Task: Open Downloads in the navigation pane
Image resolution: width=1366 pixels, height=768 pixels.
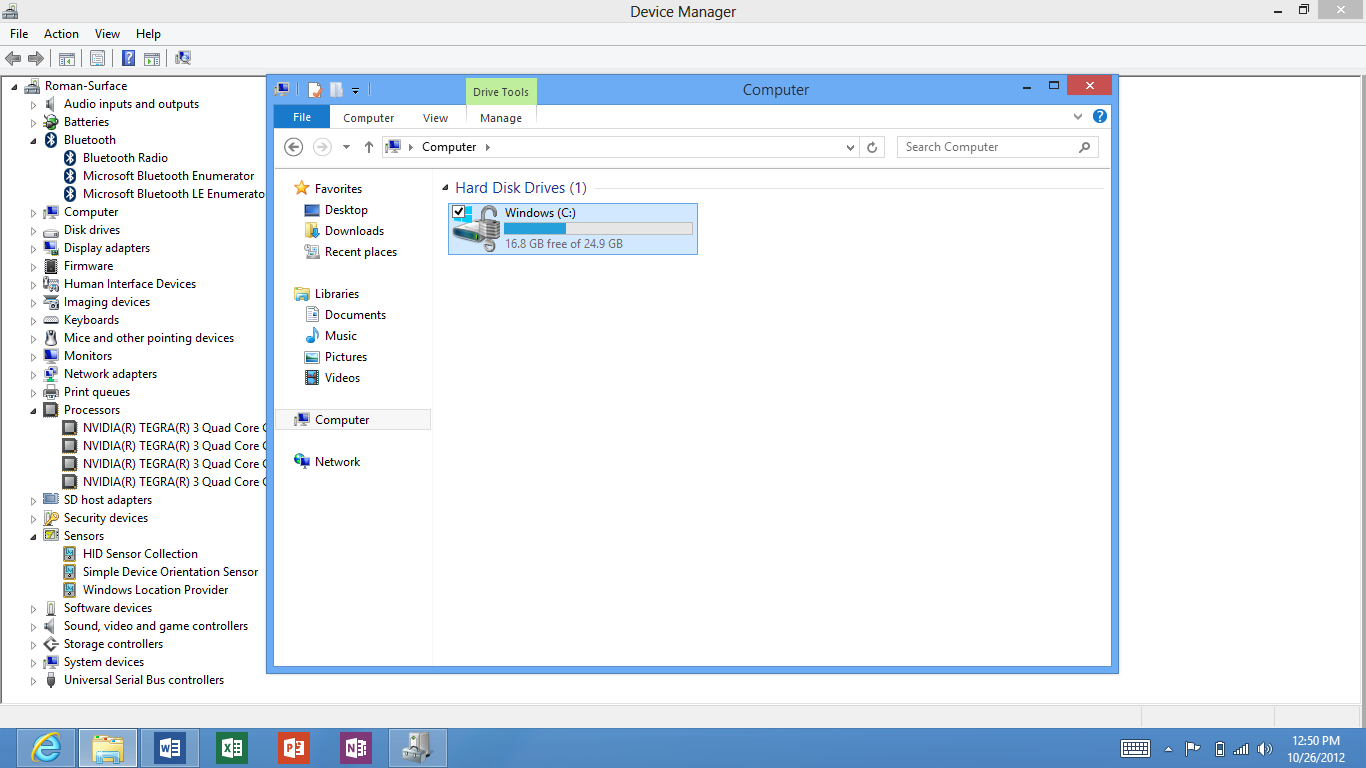Action: tap(354, 231)
